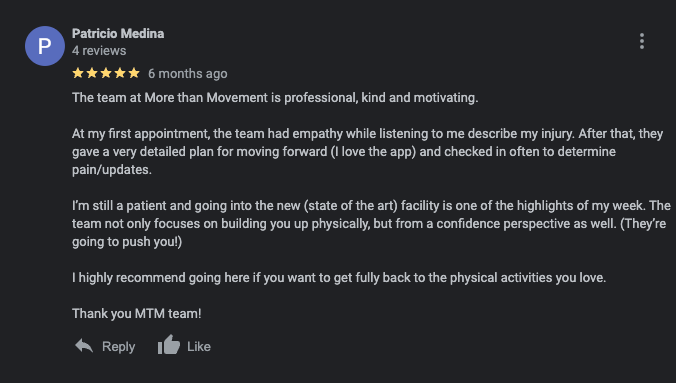Open Patricio Medina's profile name link

coord(118,34)
